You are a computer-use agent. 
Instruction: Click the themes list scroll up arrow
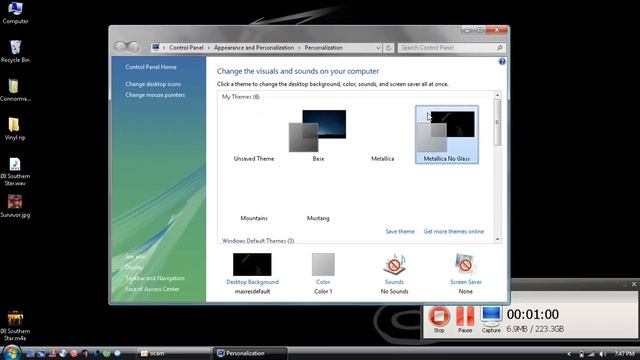click(498, 95)
